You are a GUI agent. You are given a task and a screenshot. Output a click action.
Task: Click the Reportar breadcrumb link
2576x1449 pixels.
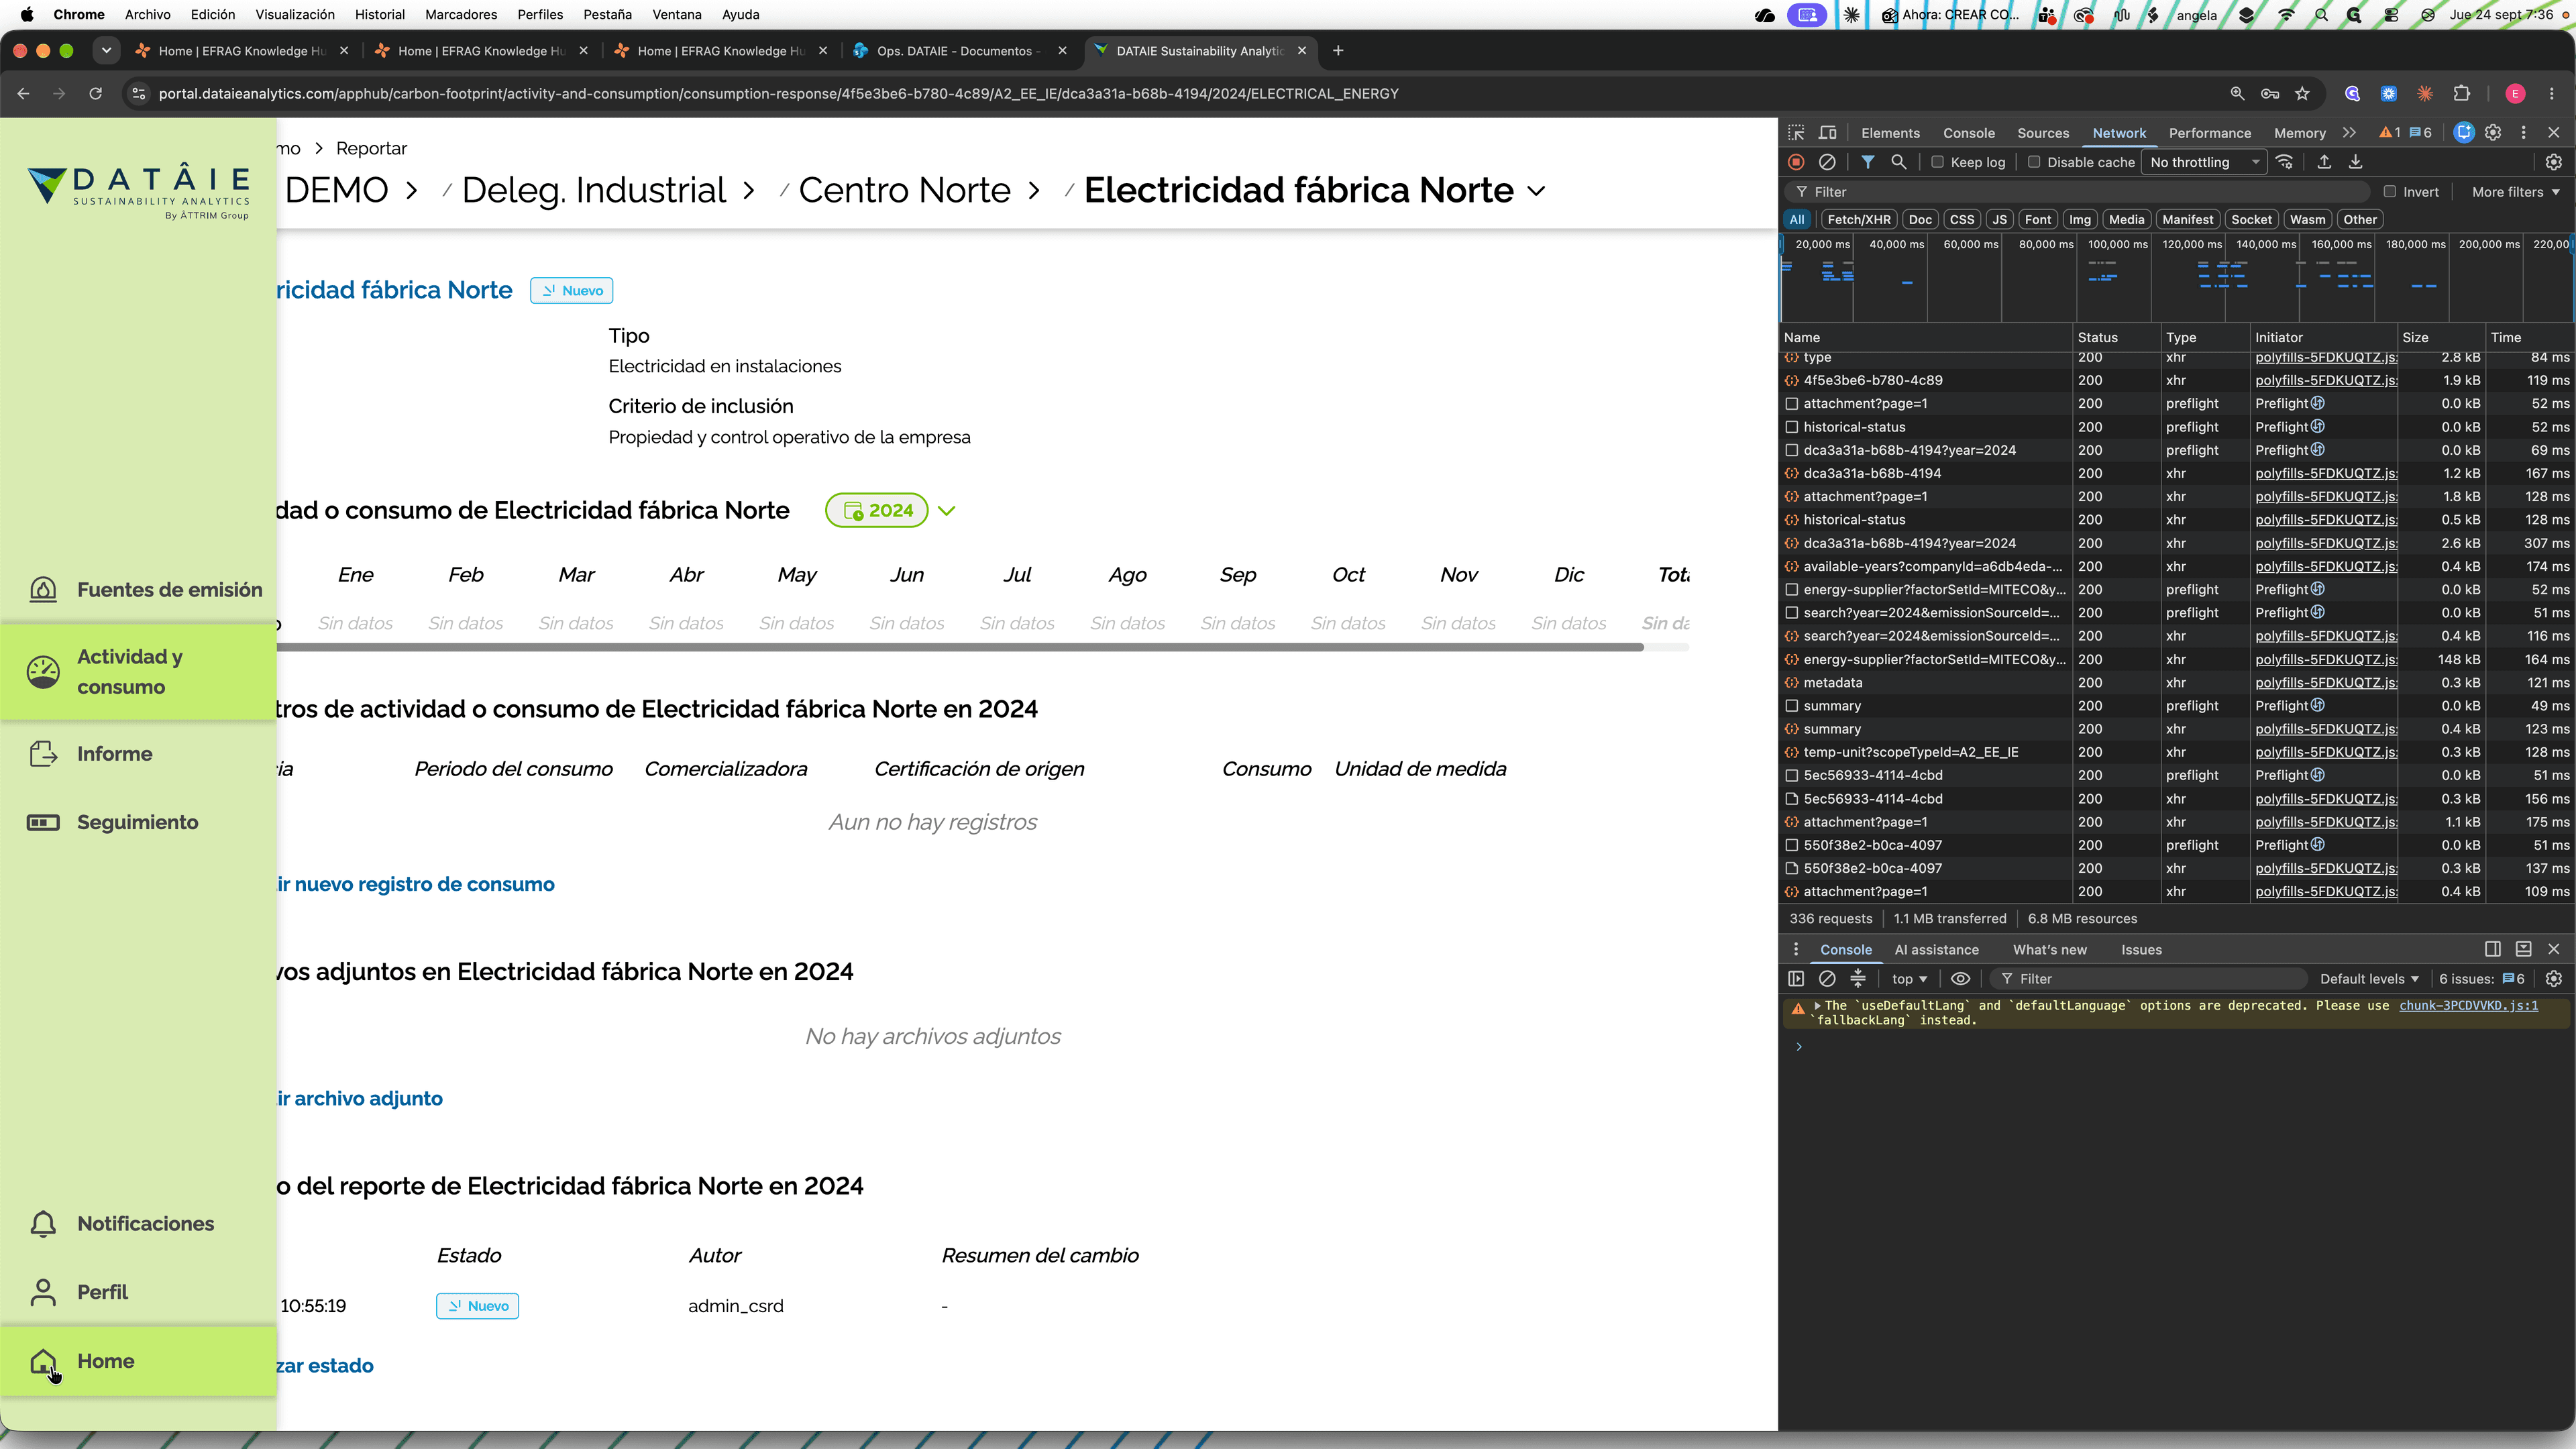372,149
